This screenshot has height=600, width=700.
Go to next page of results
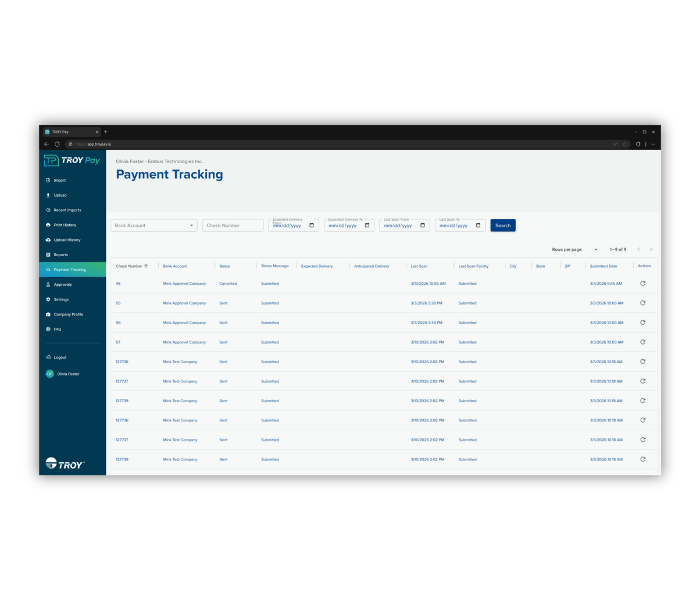pos(651,249)
